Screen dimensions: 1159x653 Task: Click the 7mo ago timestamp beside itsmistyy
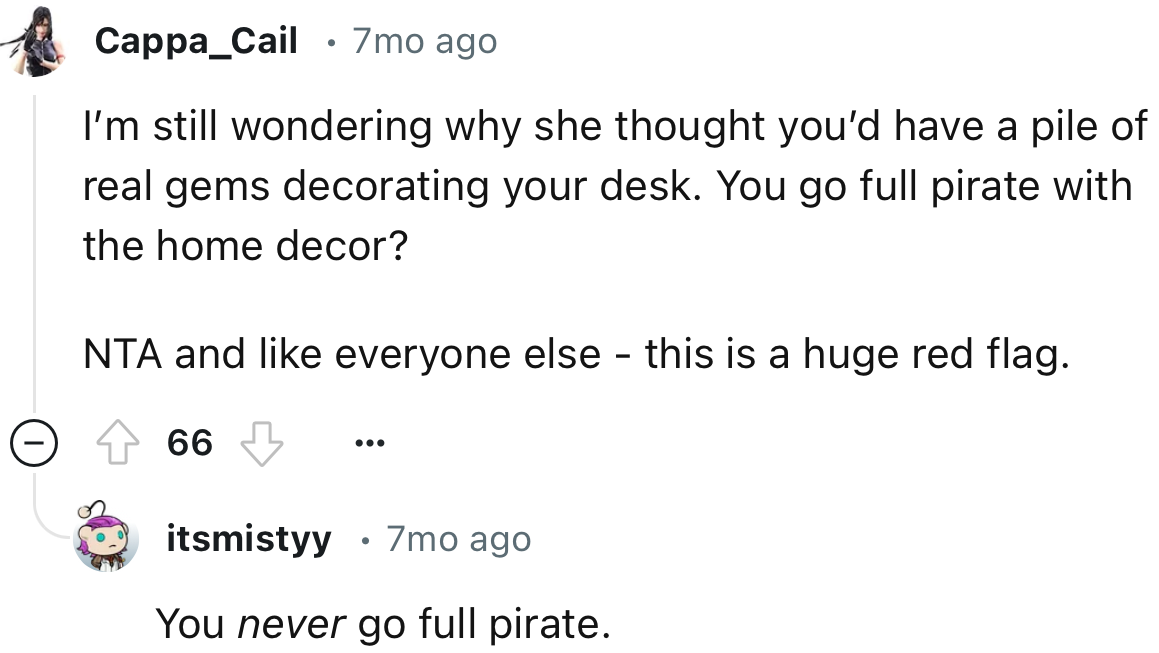pyautogui.click(x=459, y=539)
